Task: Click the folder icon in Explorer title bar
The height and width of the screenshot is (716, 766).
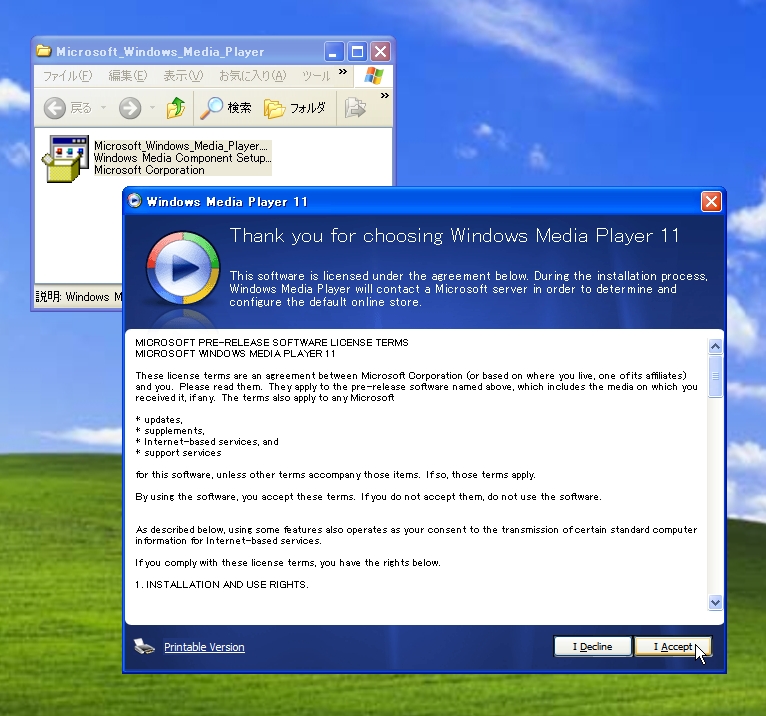Action: [x=44, y=51]
